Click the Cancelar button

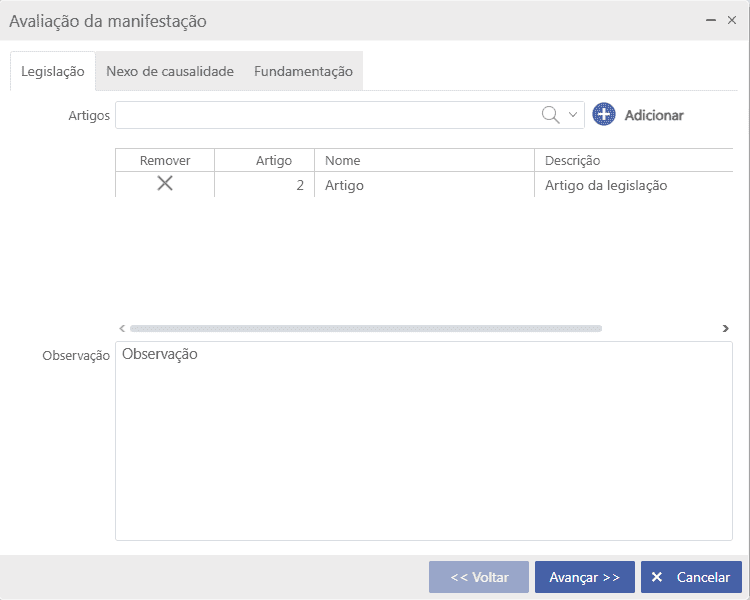pyautogui.click(x=691, y=577)
